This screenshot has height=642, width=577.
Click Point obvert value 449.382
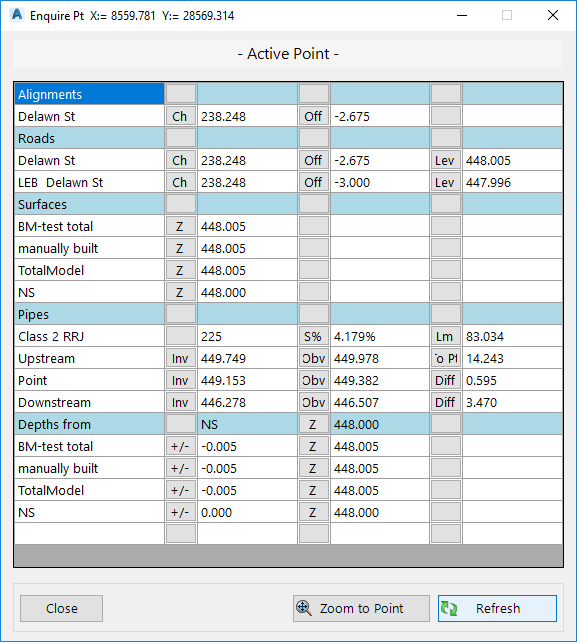click(x=356, y=380)
